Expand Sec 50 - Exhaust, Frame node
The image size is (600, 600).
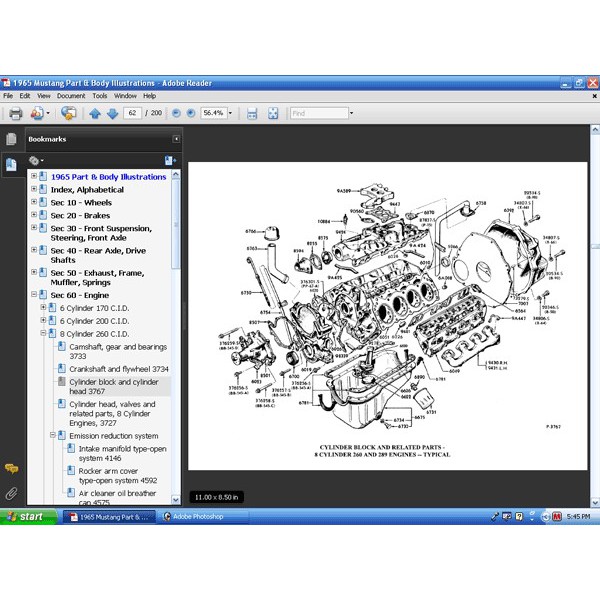click(x=34, y=272)
